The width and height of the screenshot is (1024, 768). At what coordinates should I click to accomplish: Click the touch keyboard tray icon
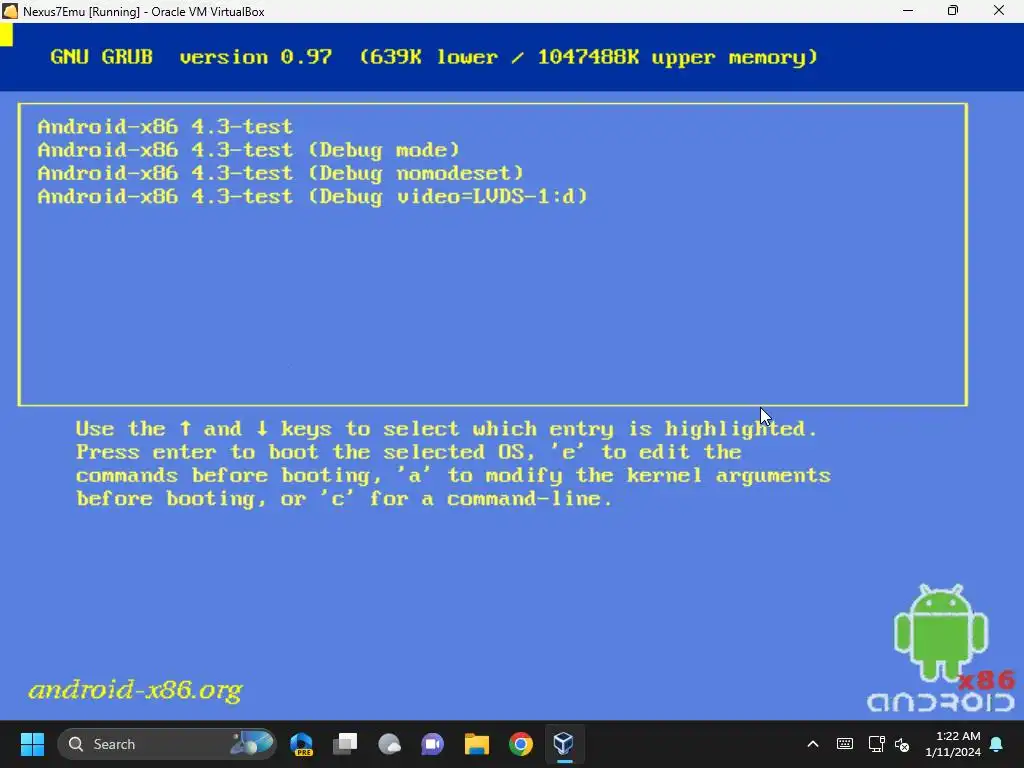[844, 744]
